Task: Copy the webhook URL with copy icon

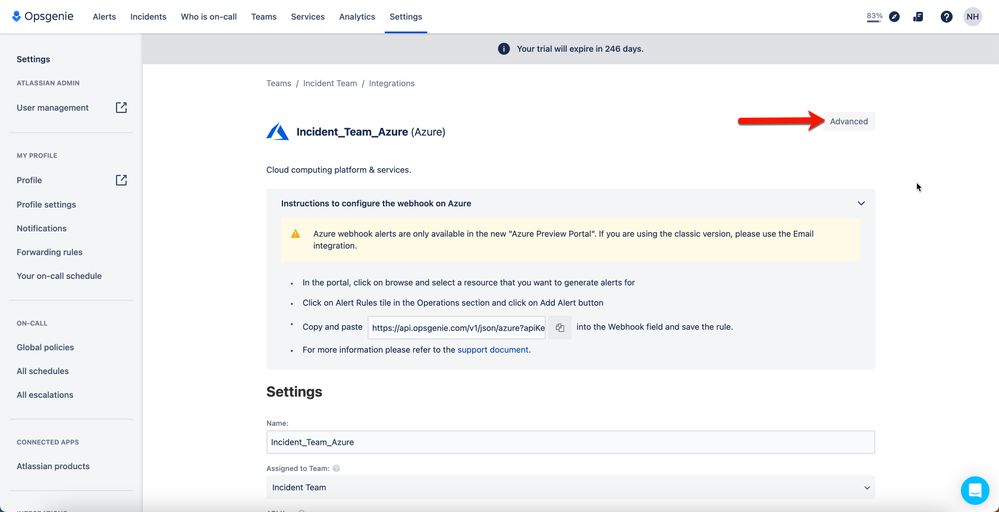Action: [560, 327]
